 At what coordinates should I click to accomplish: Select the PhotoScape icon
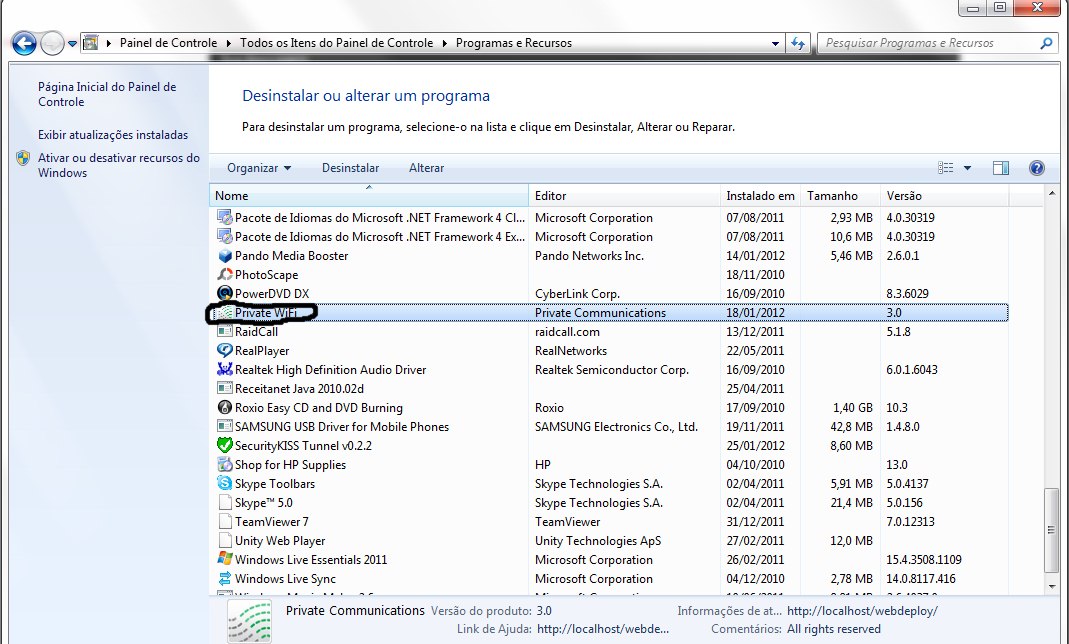(x=224, y=275)
